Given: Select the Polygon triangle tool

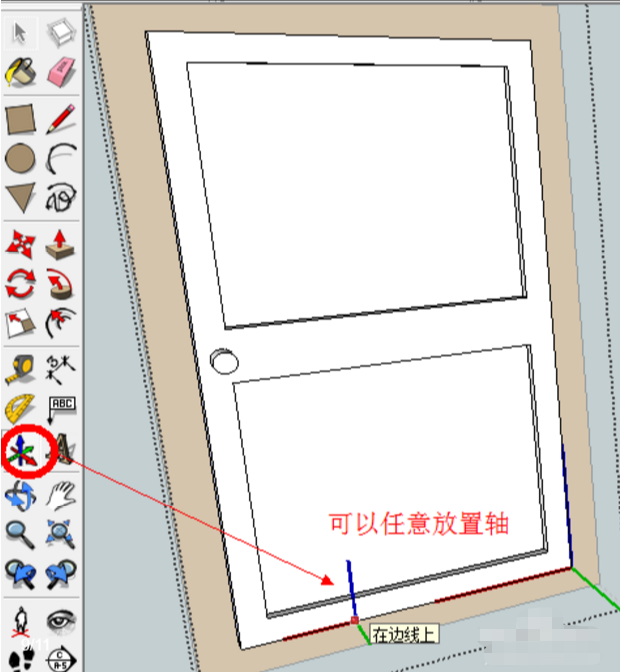Looking at the screenshot, I should pyautogui.click(x=20, y=198).
